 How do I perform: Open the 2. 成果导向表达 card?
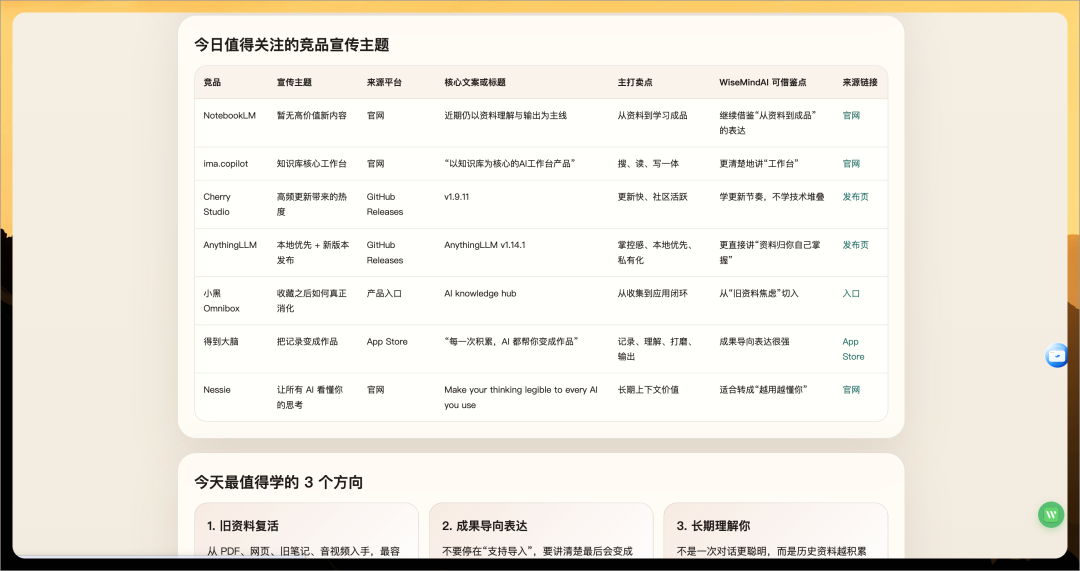pyautogui.click(x=541, y=530)
